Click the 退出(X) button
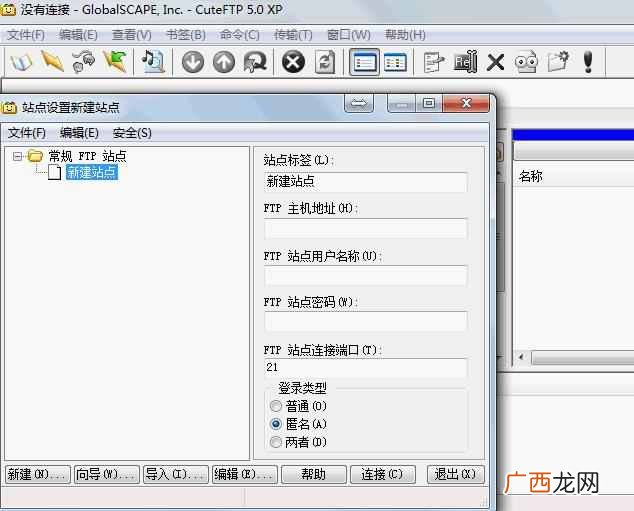 (456, 474)
